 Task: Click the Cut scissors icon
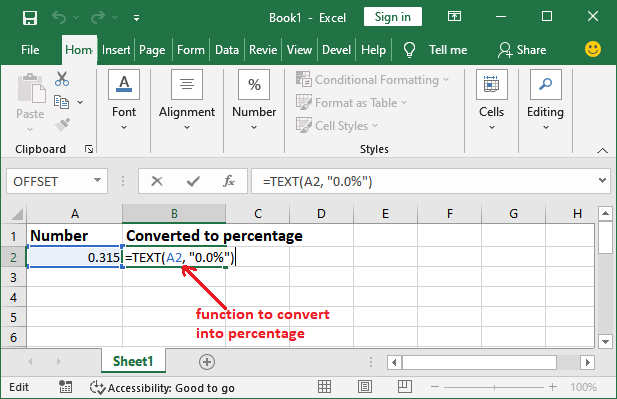(62, 79)
